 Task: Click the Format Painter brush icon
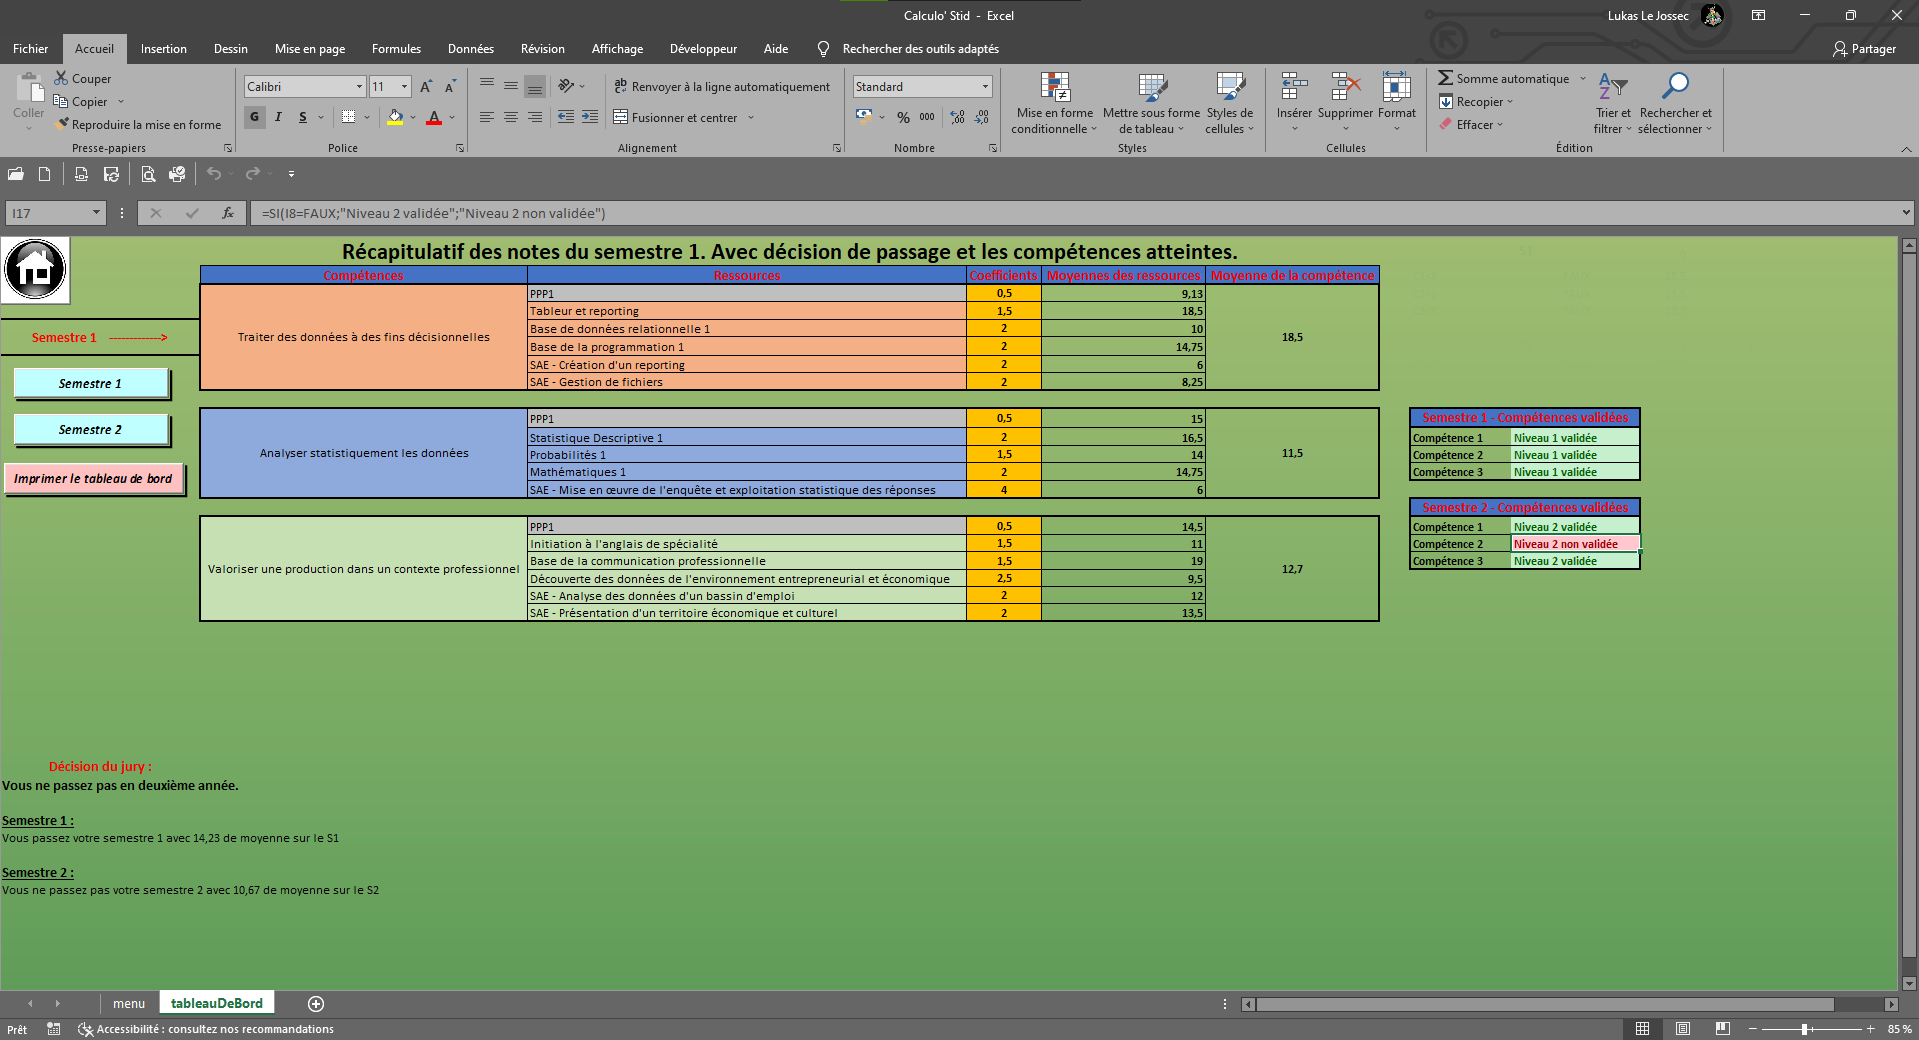(63, 125)
